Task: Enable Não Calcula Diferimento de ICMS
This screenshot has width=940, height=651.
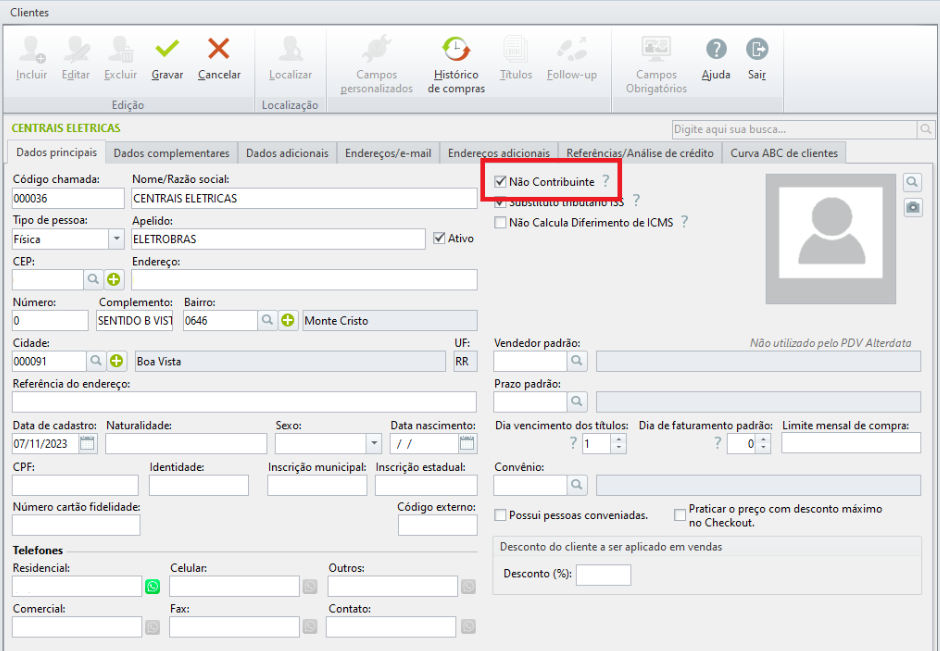Action: 501,223
